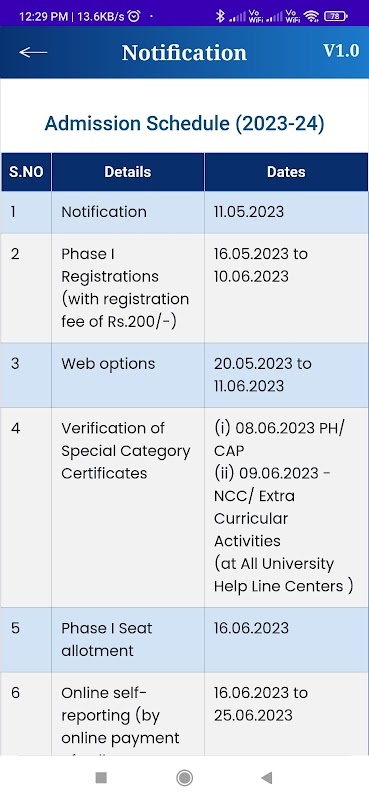The height and width of the screenshot is (800, 369).
Task: Tap the back arrow in header
Action: tap(33, 52)
